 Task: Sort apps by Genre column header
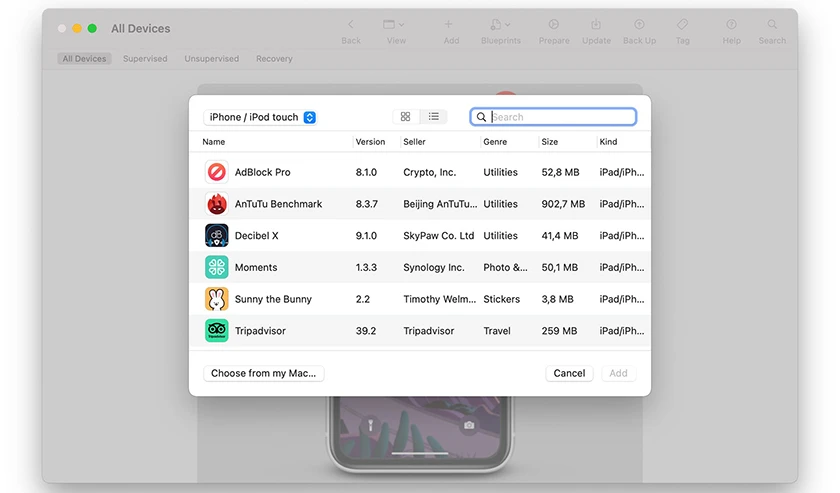click(x=495, y=141)
